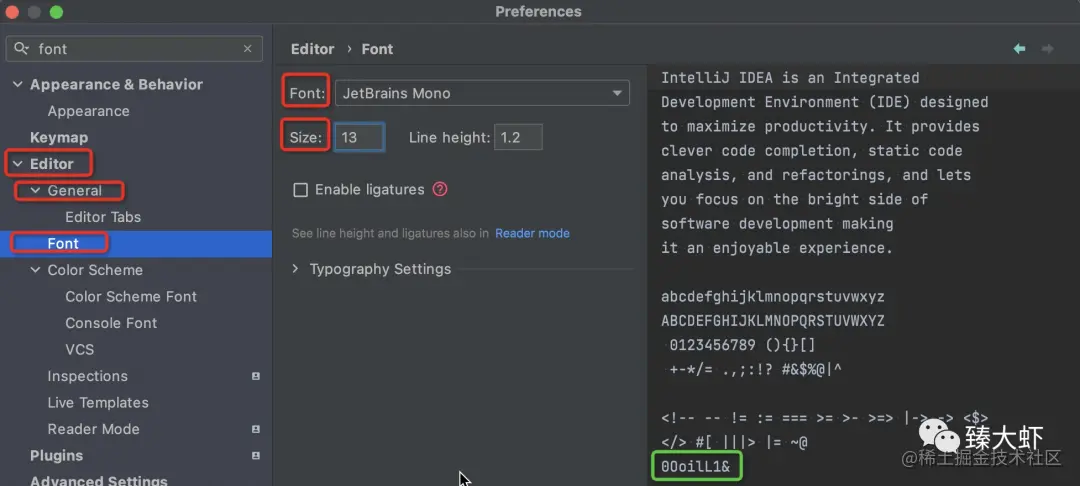1080x486 pixels.
Task: Click the preview line starting 'IntelliJ IDEA is an'
Action: tap(790, 78)
